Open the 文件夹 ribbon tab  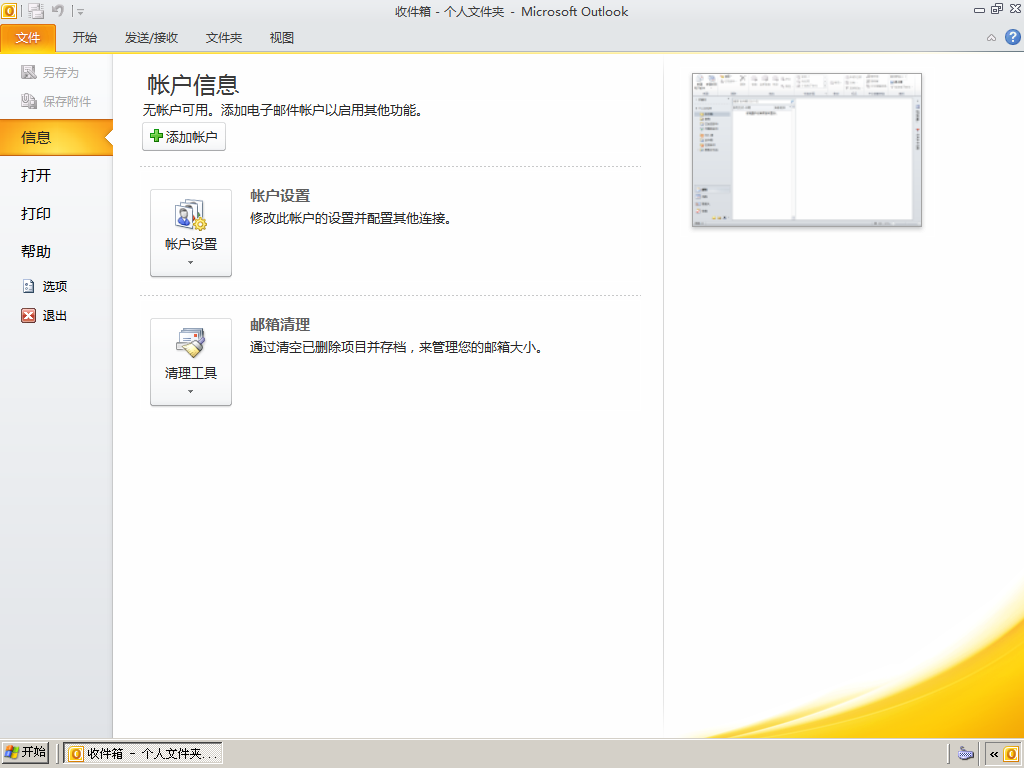click(x=224, y=38)
